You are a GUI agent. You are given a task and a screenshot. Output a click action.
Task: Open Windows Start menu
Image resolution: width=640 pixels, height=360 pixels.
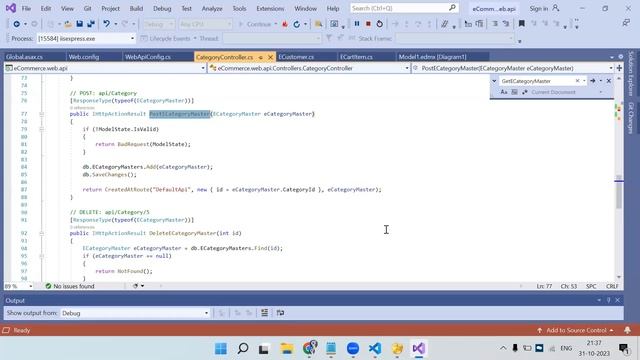click(x=221, y=349)
